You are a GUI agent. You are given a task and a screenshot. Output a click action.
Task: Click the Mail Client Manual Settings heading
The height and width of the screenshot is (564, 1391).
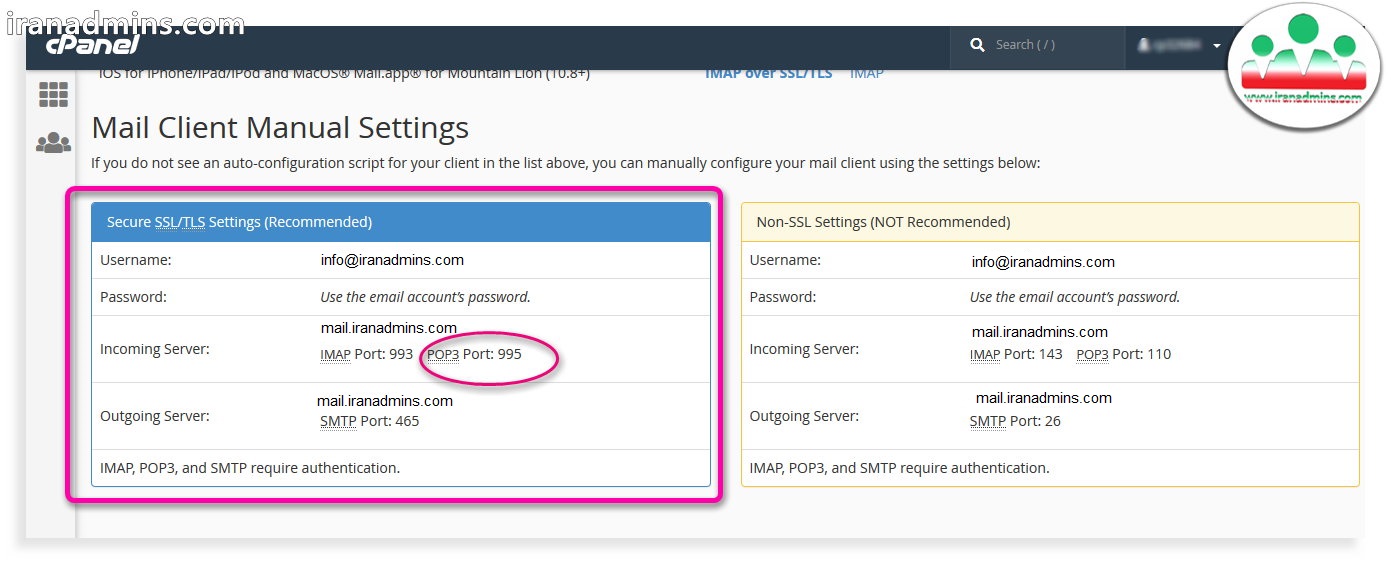tap(280, 128)
